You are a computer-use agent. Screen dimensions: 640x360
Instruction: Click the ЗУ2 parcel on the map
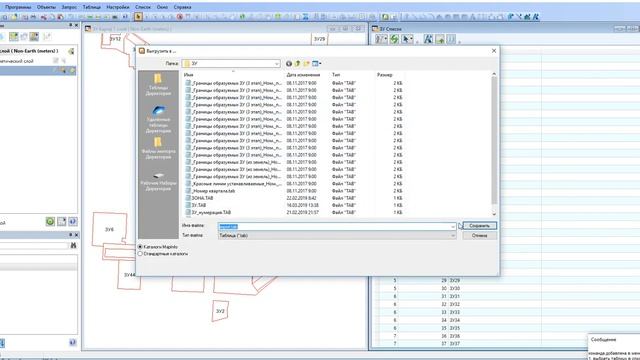(220, 311)
